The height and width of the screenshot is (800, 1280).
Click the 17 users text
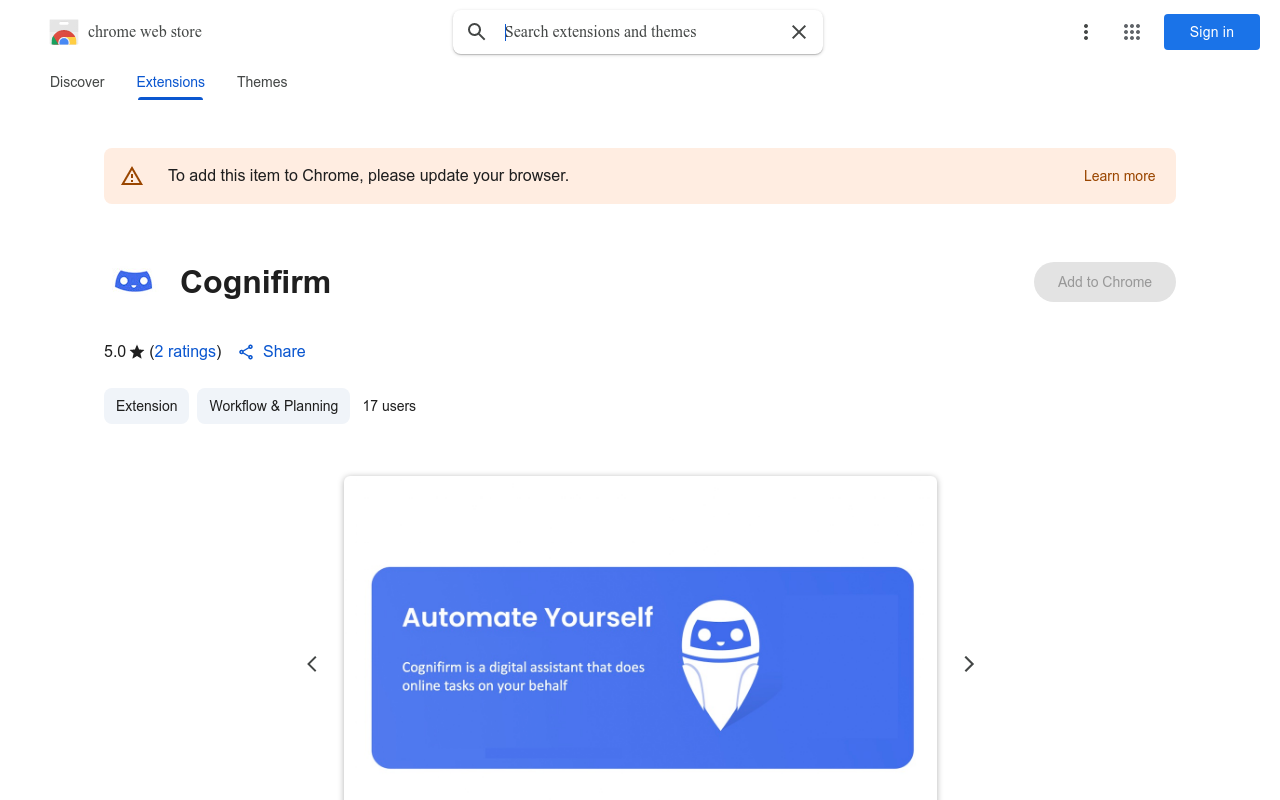click(x=389, y=406)
